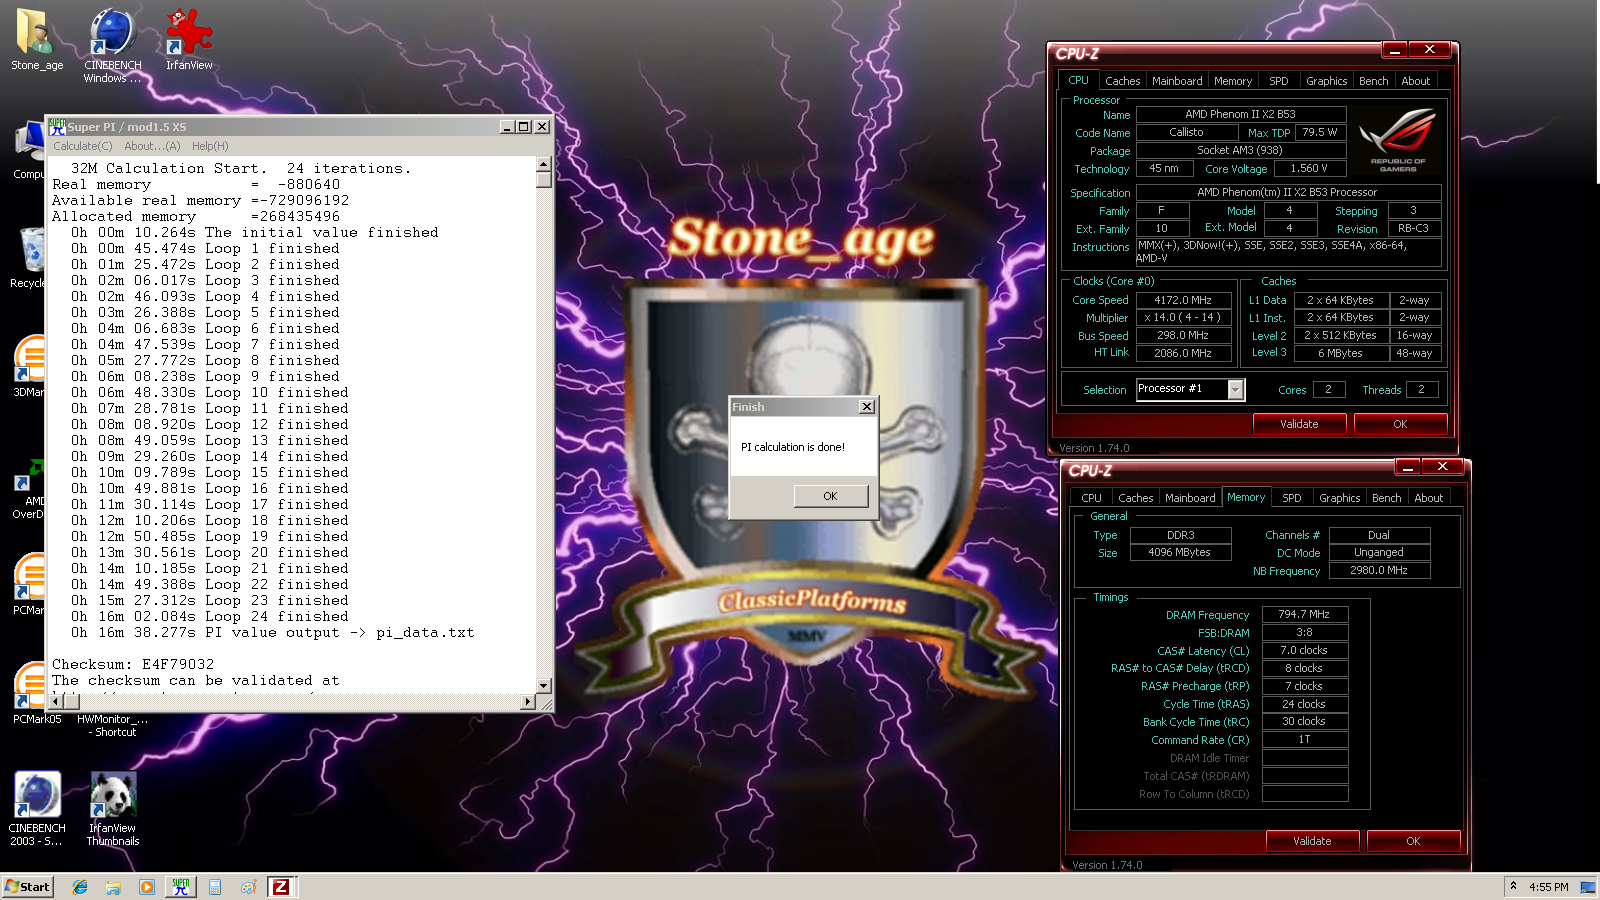Open Internet Explorer from the taskbar
Screen dimensions: 1600x900
point(80,887)
